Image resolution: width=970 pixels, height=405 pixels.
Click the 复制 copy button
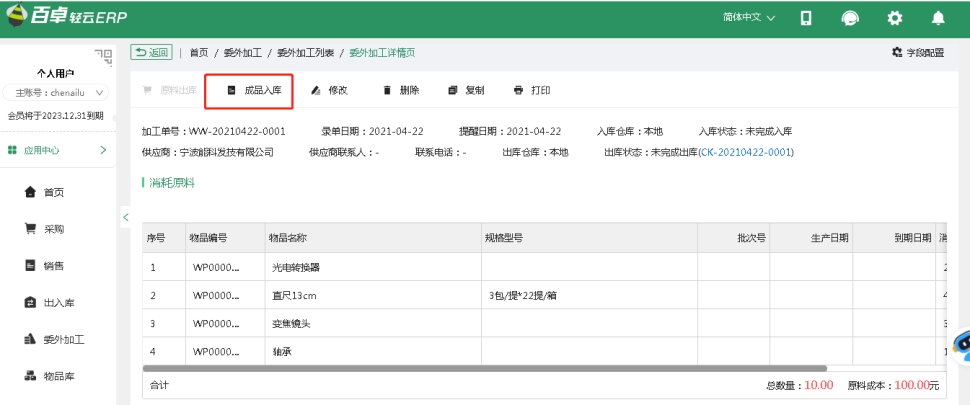coord(466,90)
